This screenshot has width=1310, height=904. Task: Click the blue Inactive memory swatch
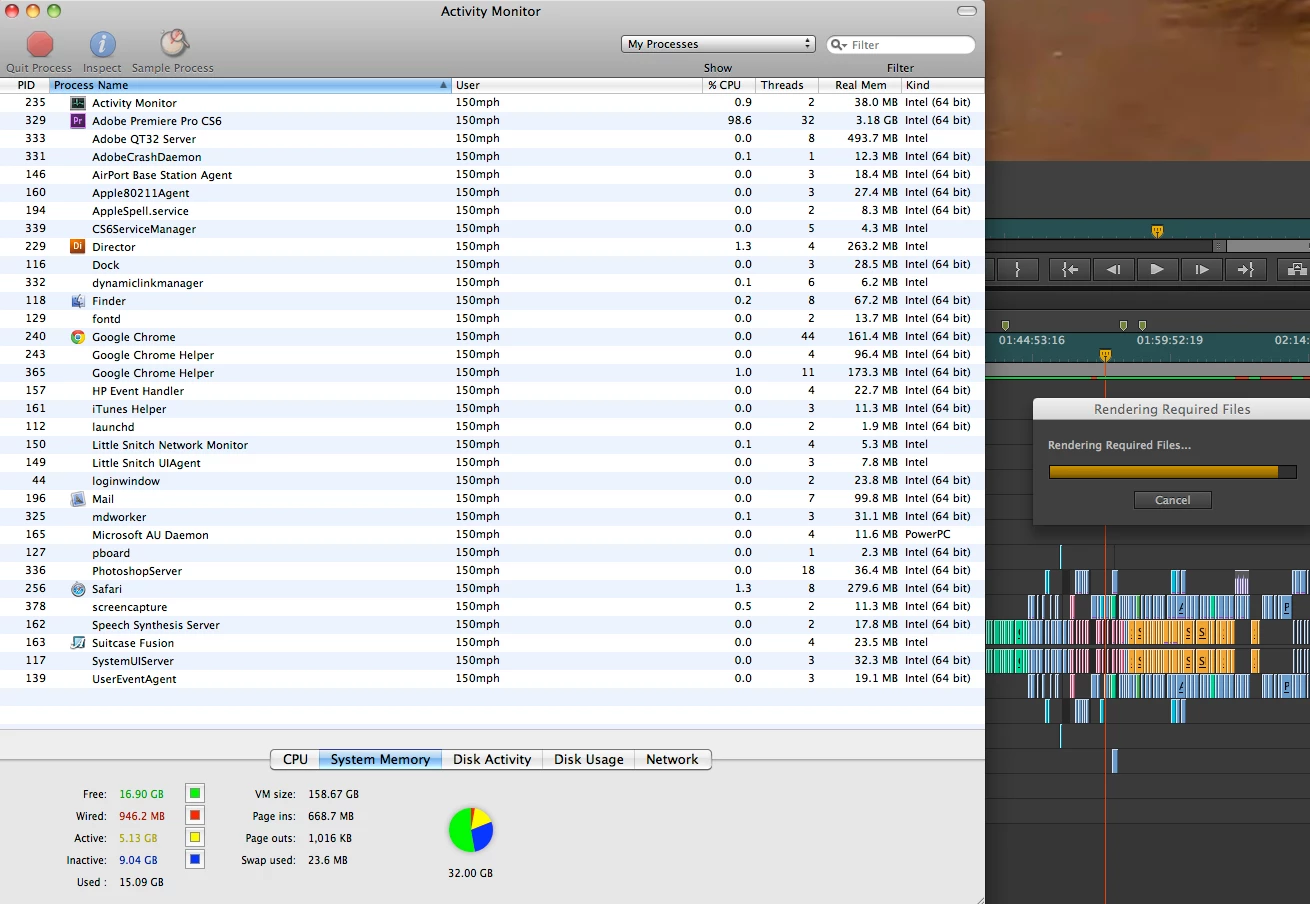(x=195, y=859)
